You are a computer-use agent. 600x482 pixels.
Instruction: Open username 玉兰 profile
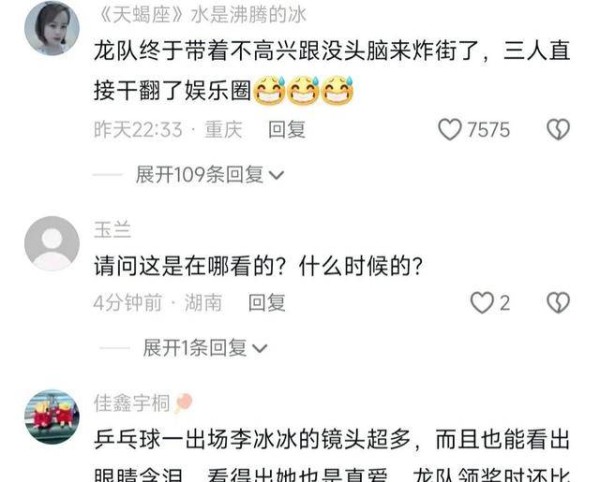tap(112, 230)
